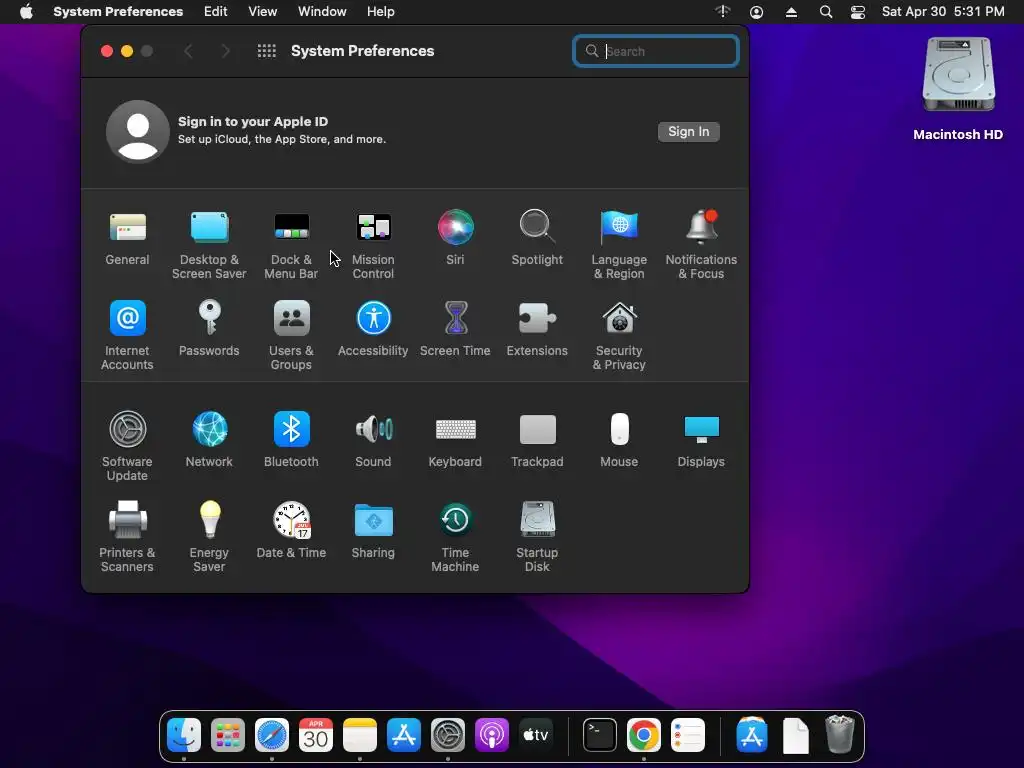Click the menu bar clock
The height and width of the screenshot is (768, 1024).
click(x=943, y=12)
